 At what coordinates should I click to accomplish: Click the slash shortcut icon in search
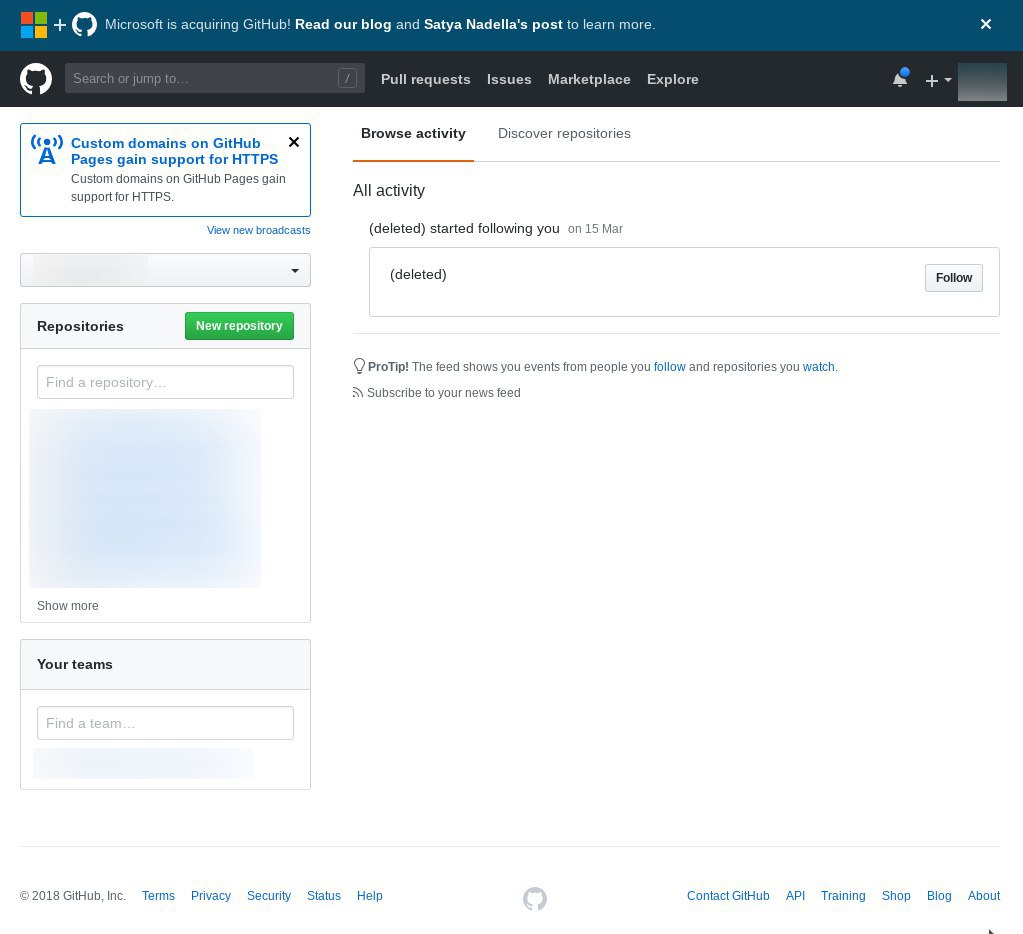point(347,79)
